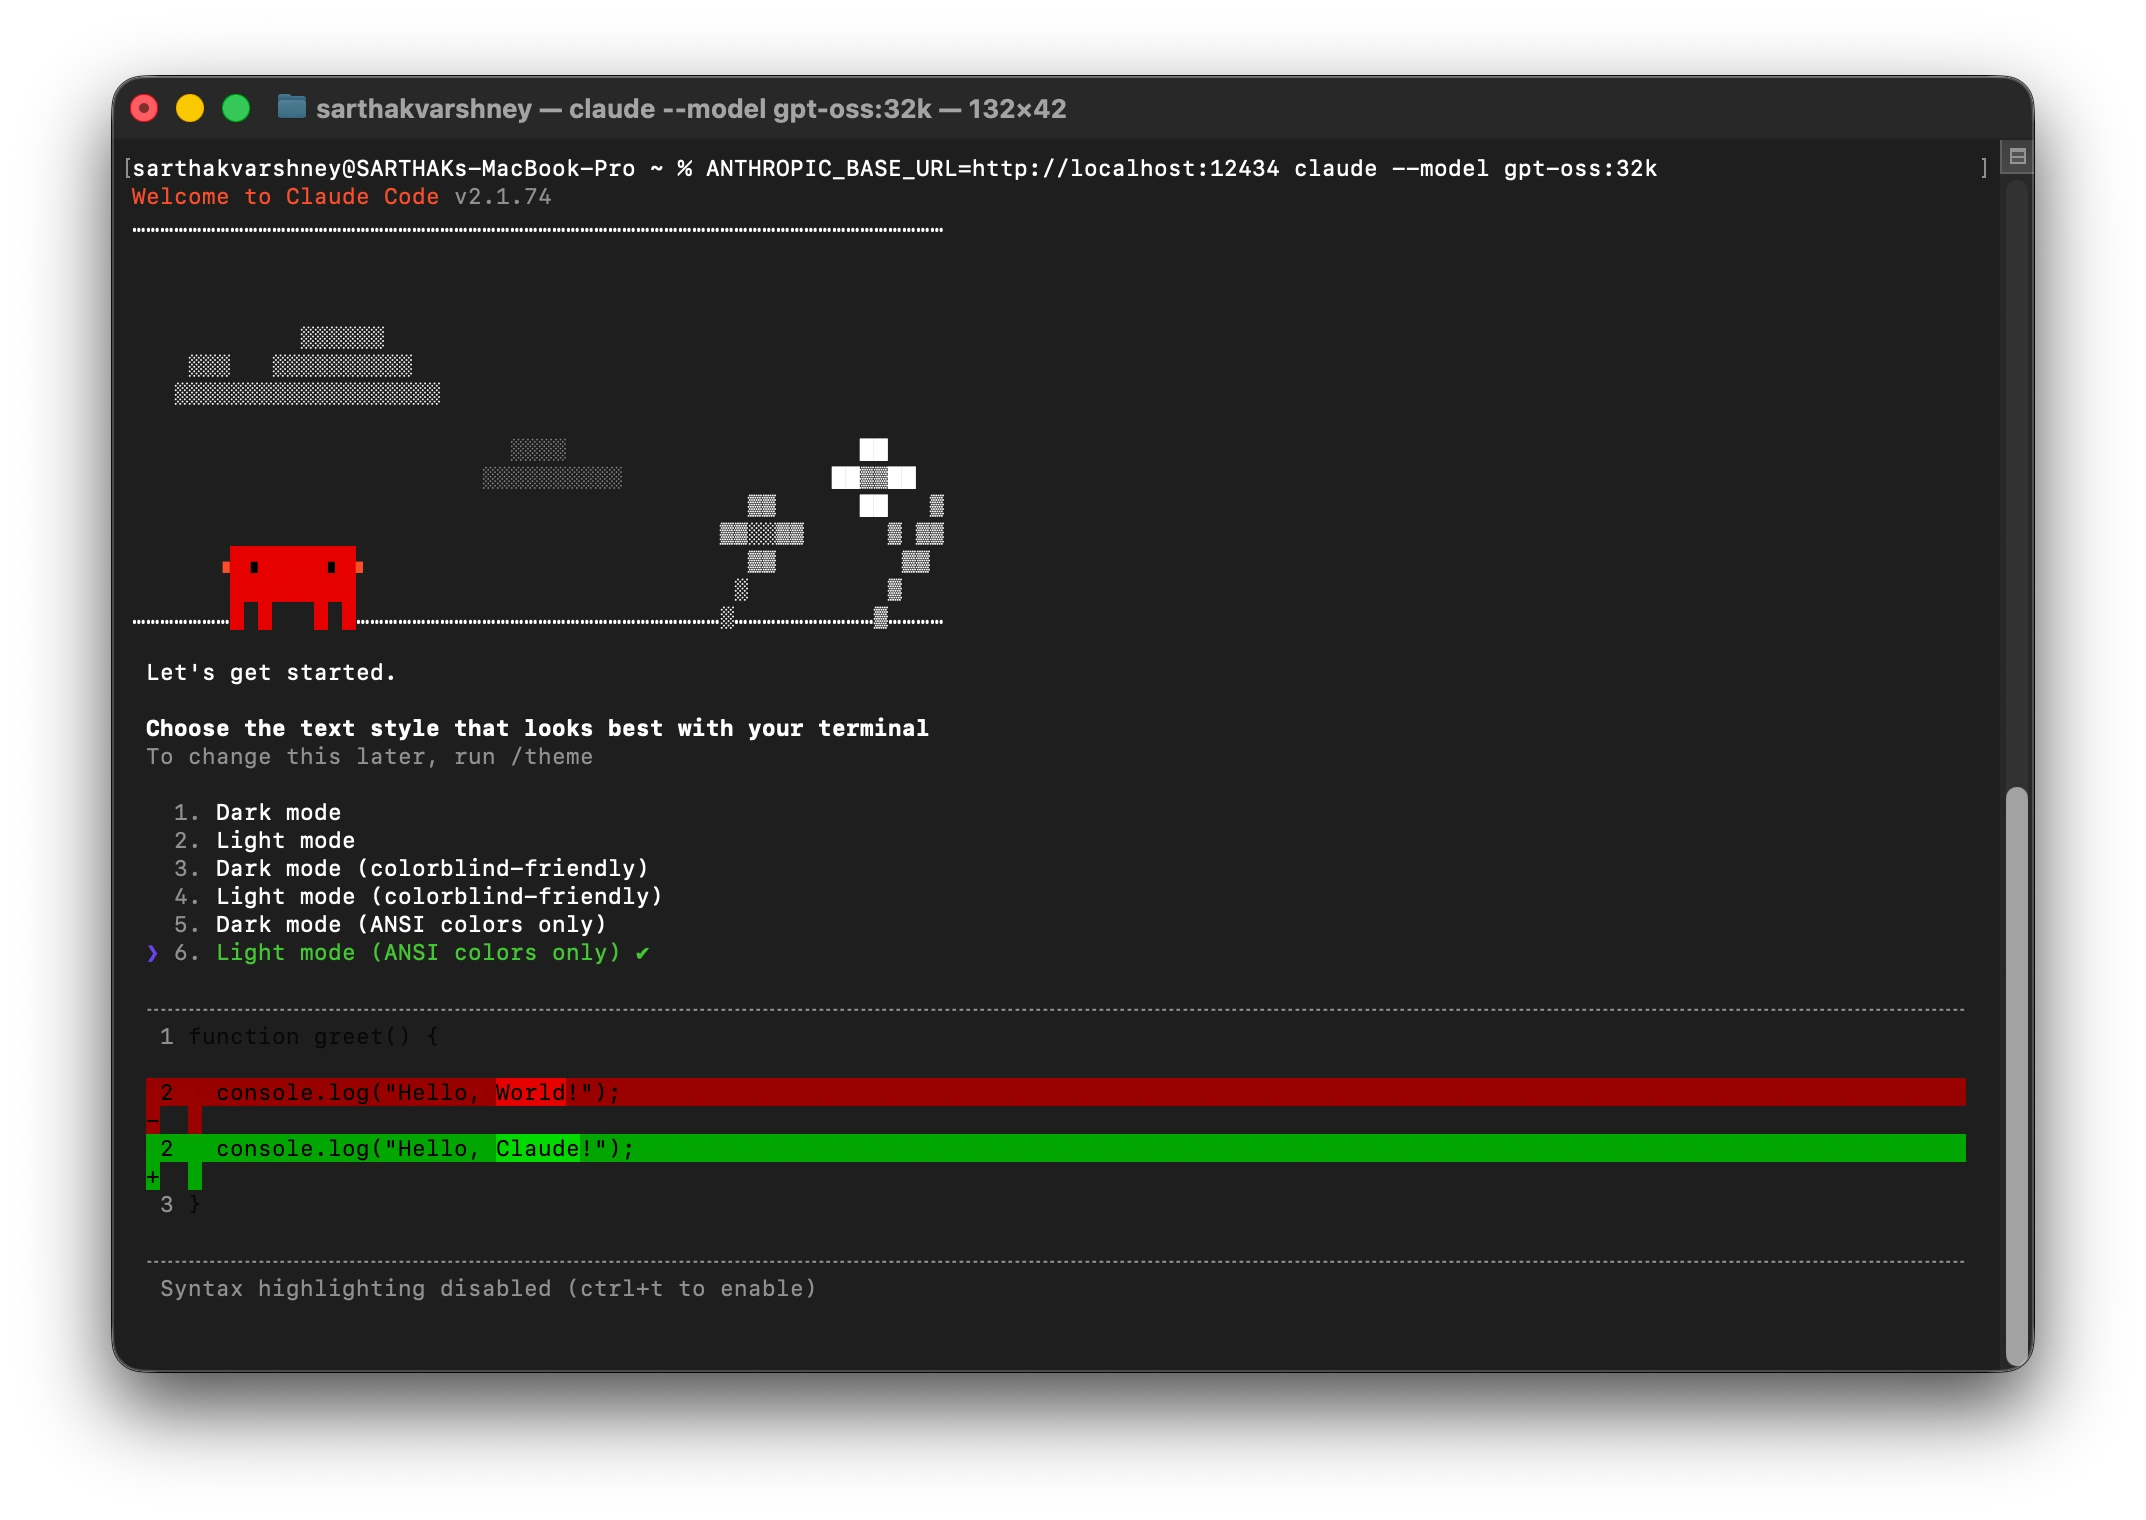
Task: Pick Dark mode (ANSI colors only)
Action: pos(390,925)
